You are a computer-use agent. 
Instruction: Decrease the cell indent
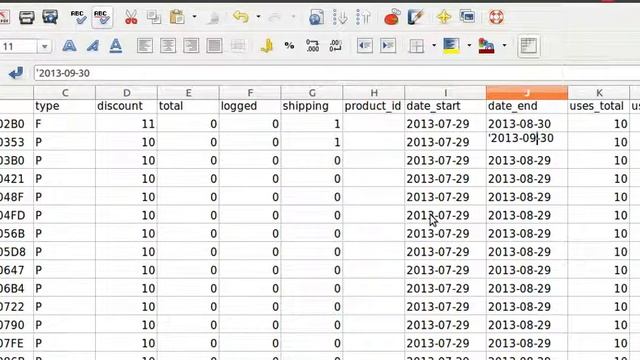click(x=365, y=46)
